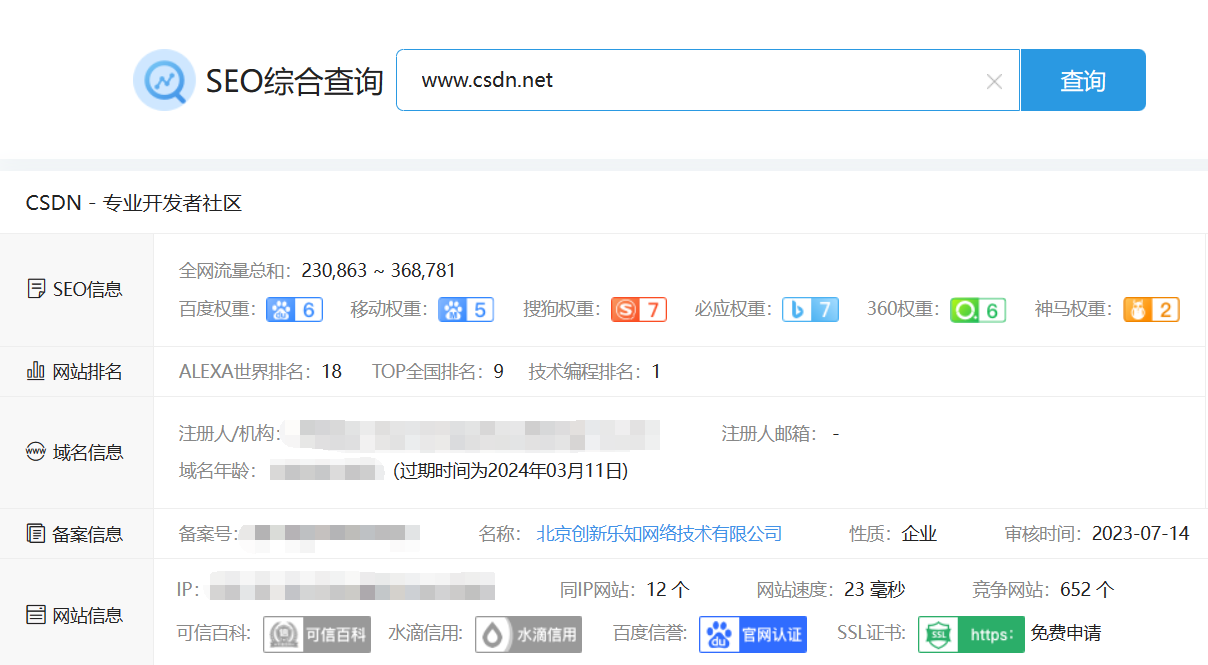Click the 注册人邮箱 label

[769, 434]
